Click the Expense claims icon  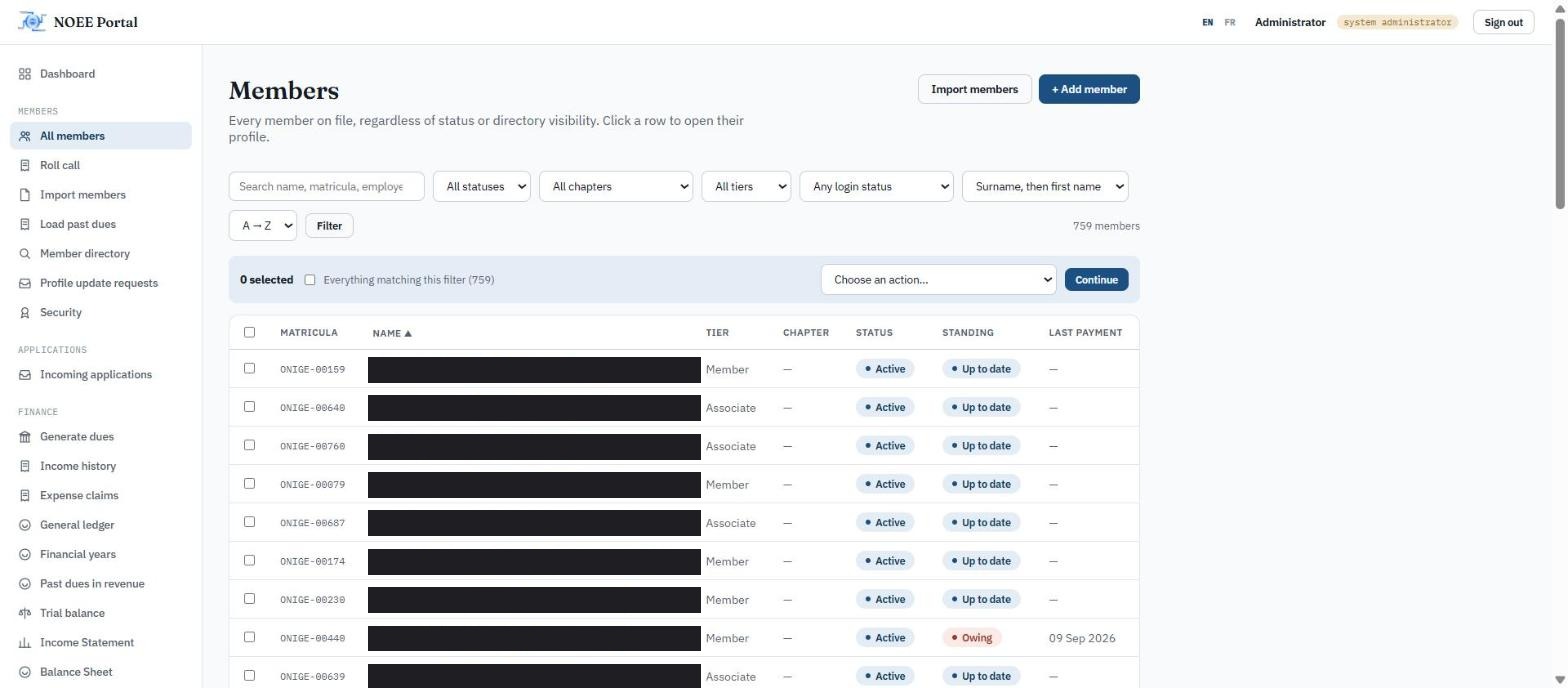tap(25, 496)
